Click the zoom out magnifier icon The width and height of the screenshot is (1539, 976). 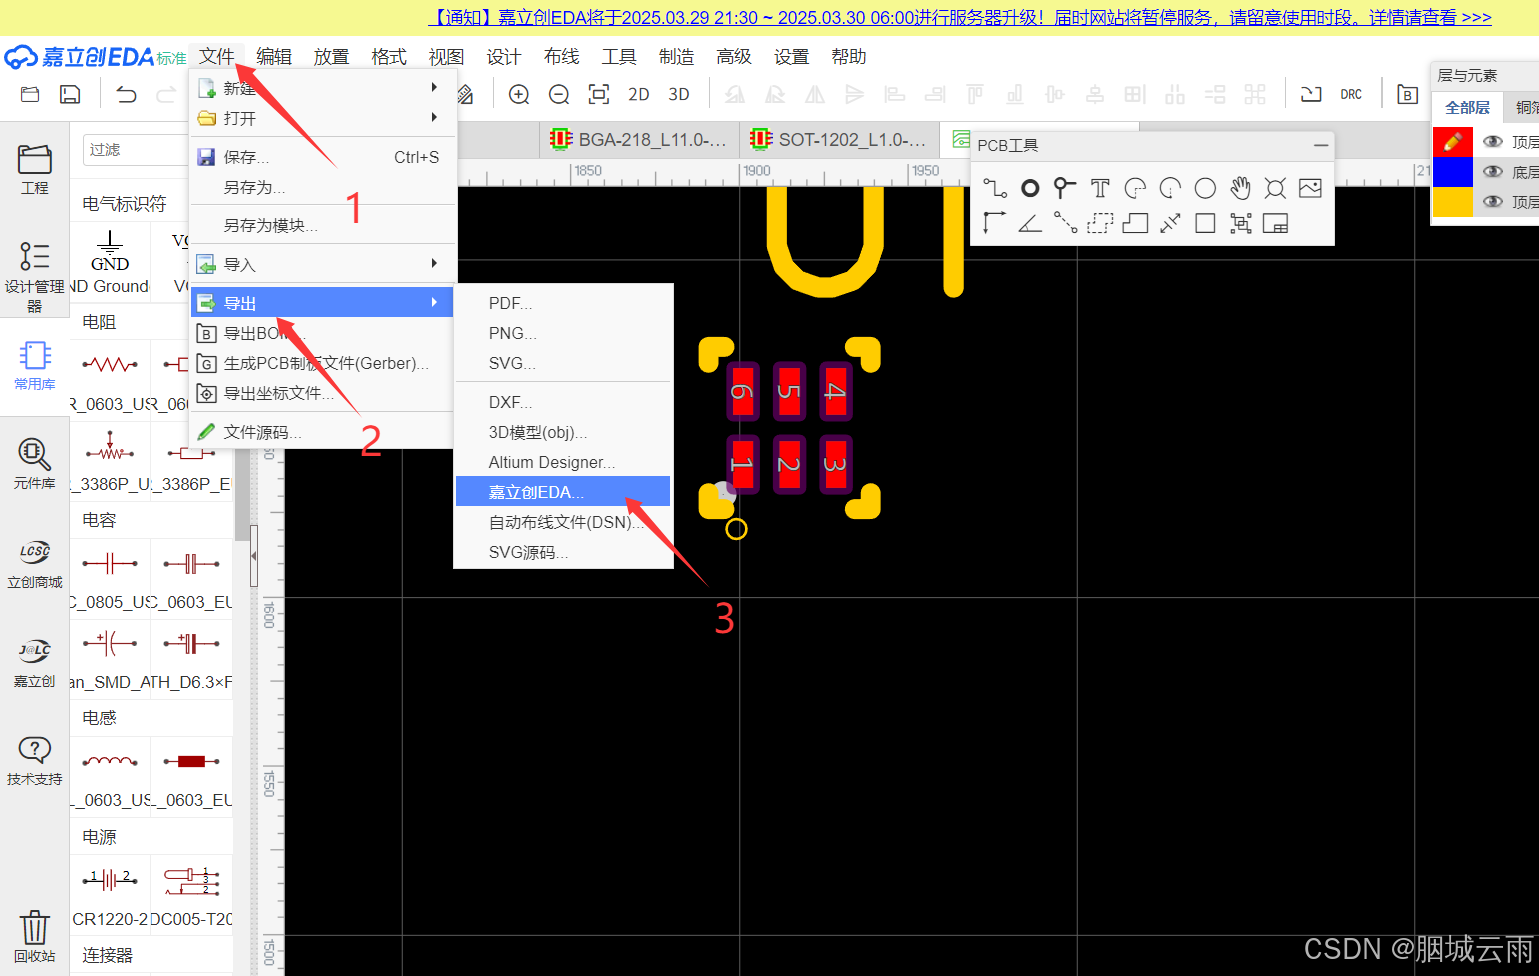(559, 94)
